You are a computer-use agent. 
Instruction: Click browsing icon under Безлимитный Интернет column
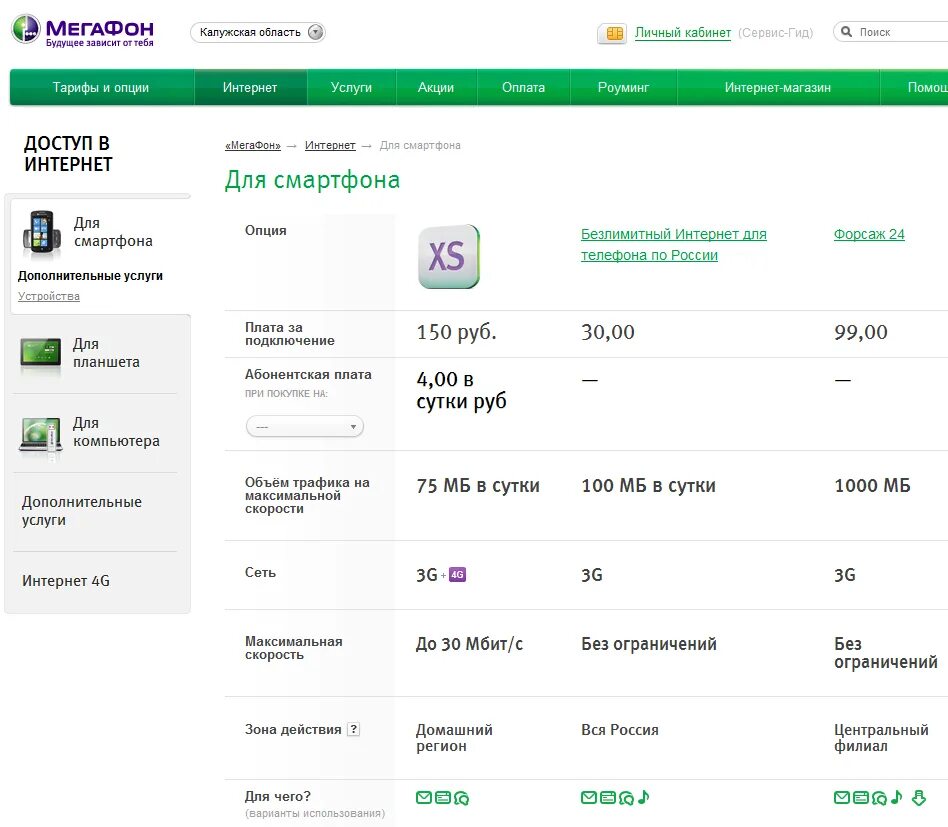click(x=608, y=797)
